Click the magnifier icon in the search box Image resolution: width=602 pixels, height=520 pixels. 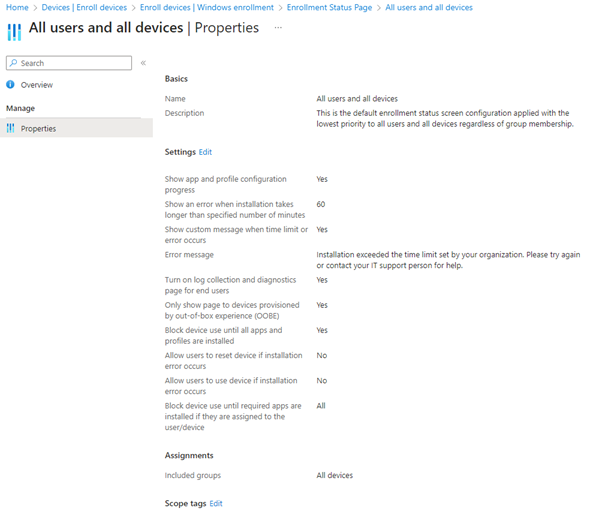pyautogui.click(x=13, y=63)
